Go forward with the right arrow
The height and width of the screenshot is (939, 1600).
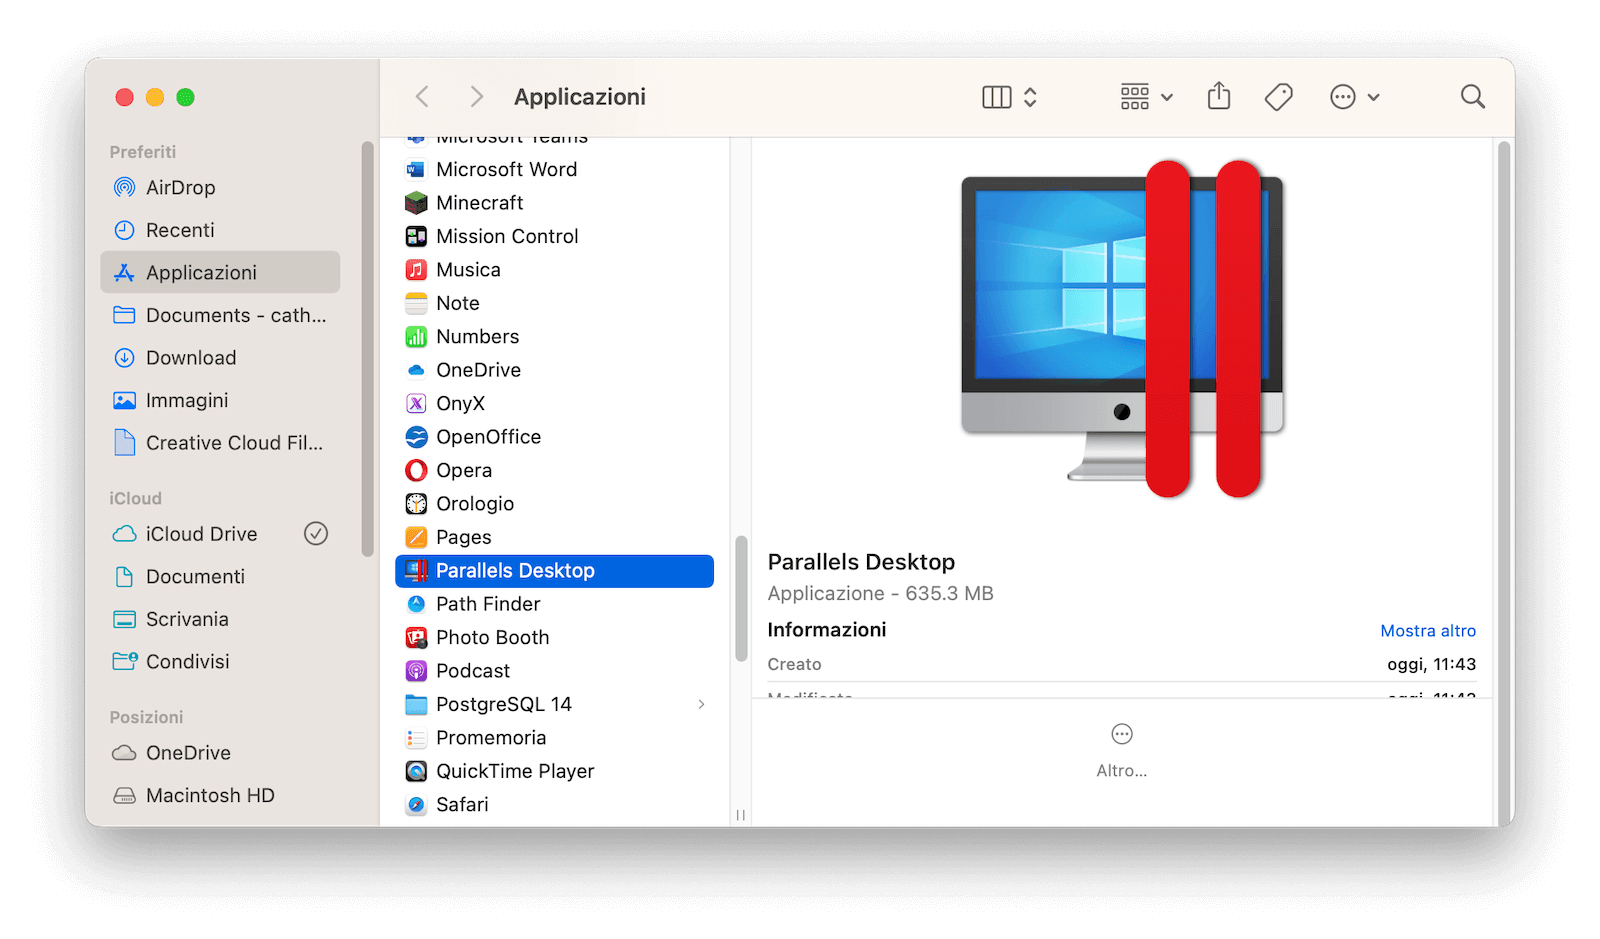click(476, 97)
